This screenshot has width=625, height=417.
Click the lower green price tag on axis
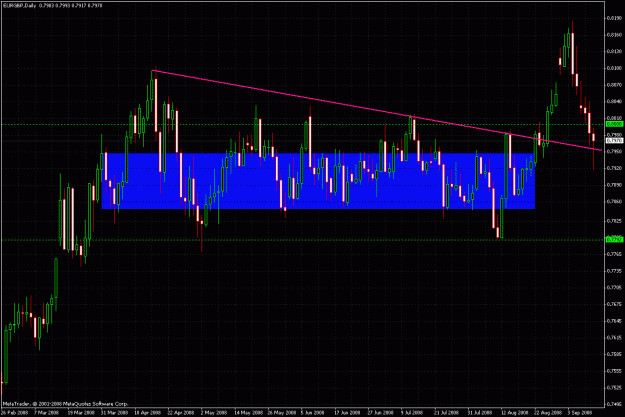click(614, 240)
